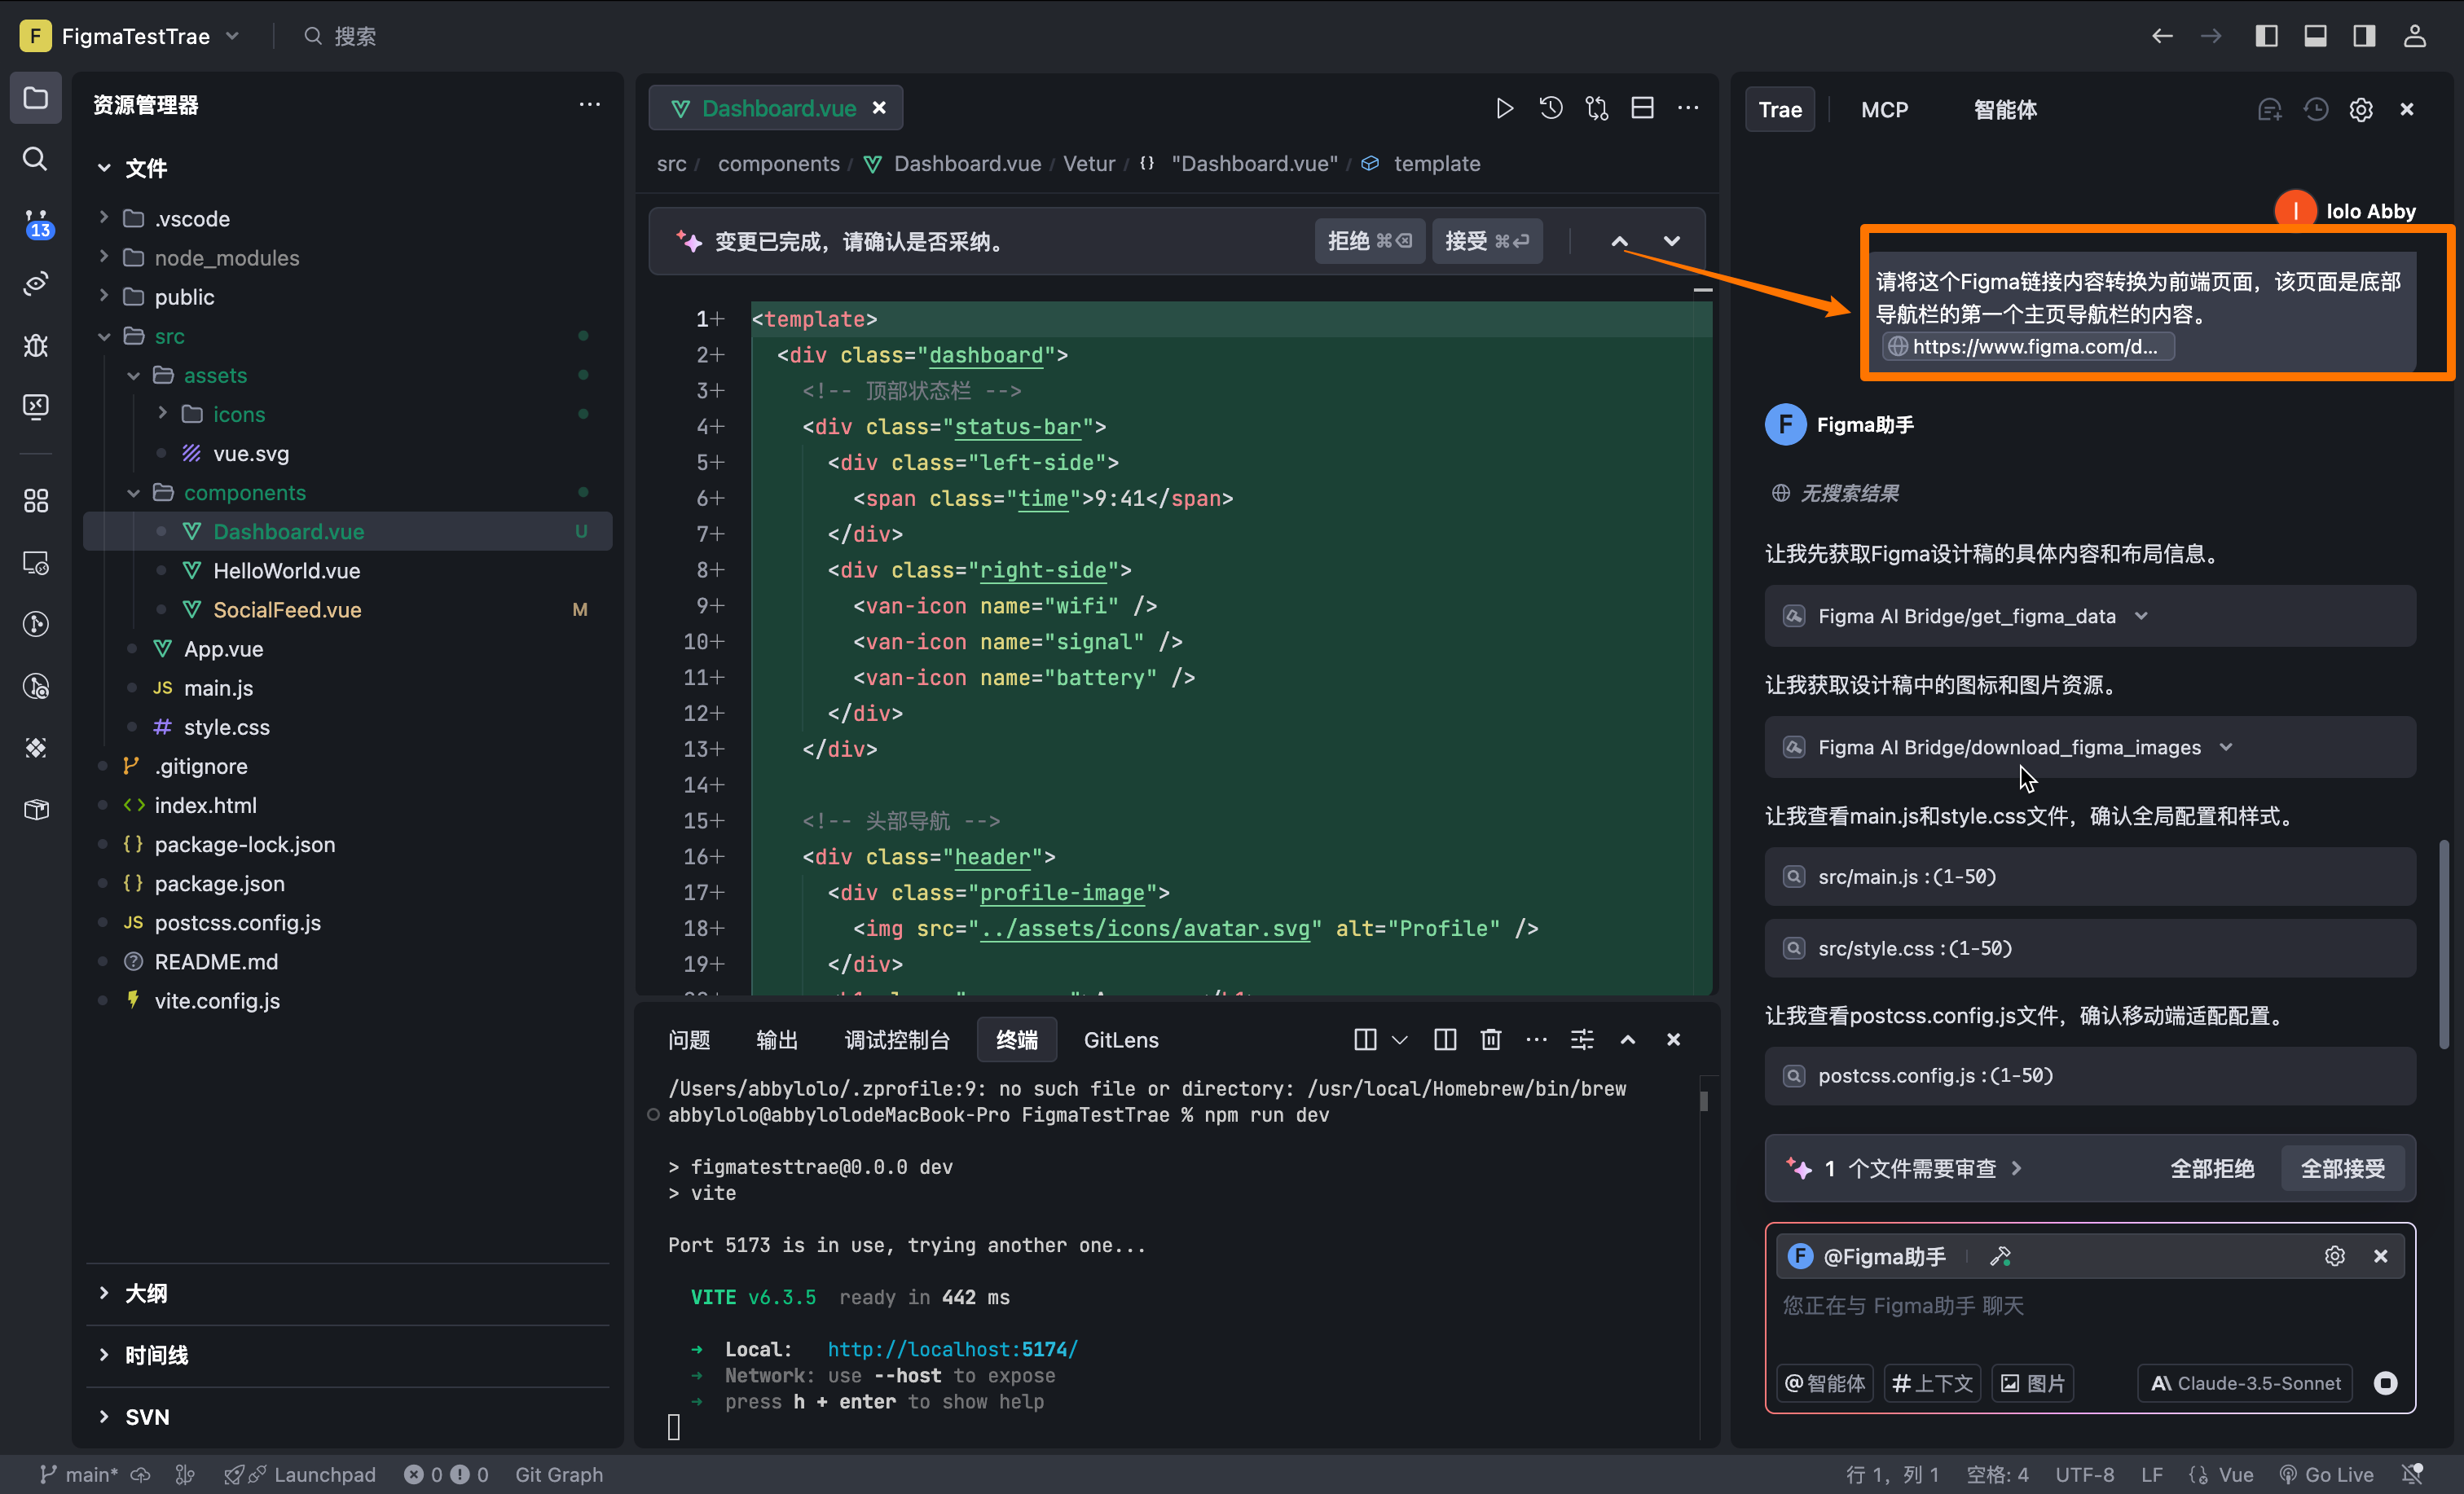
Task: Click the notifications bell in status bar
Action: click(2413, 1474)
